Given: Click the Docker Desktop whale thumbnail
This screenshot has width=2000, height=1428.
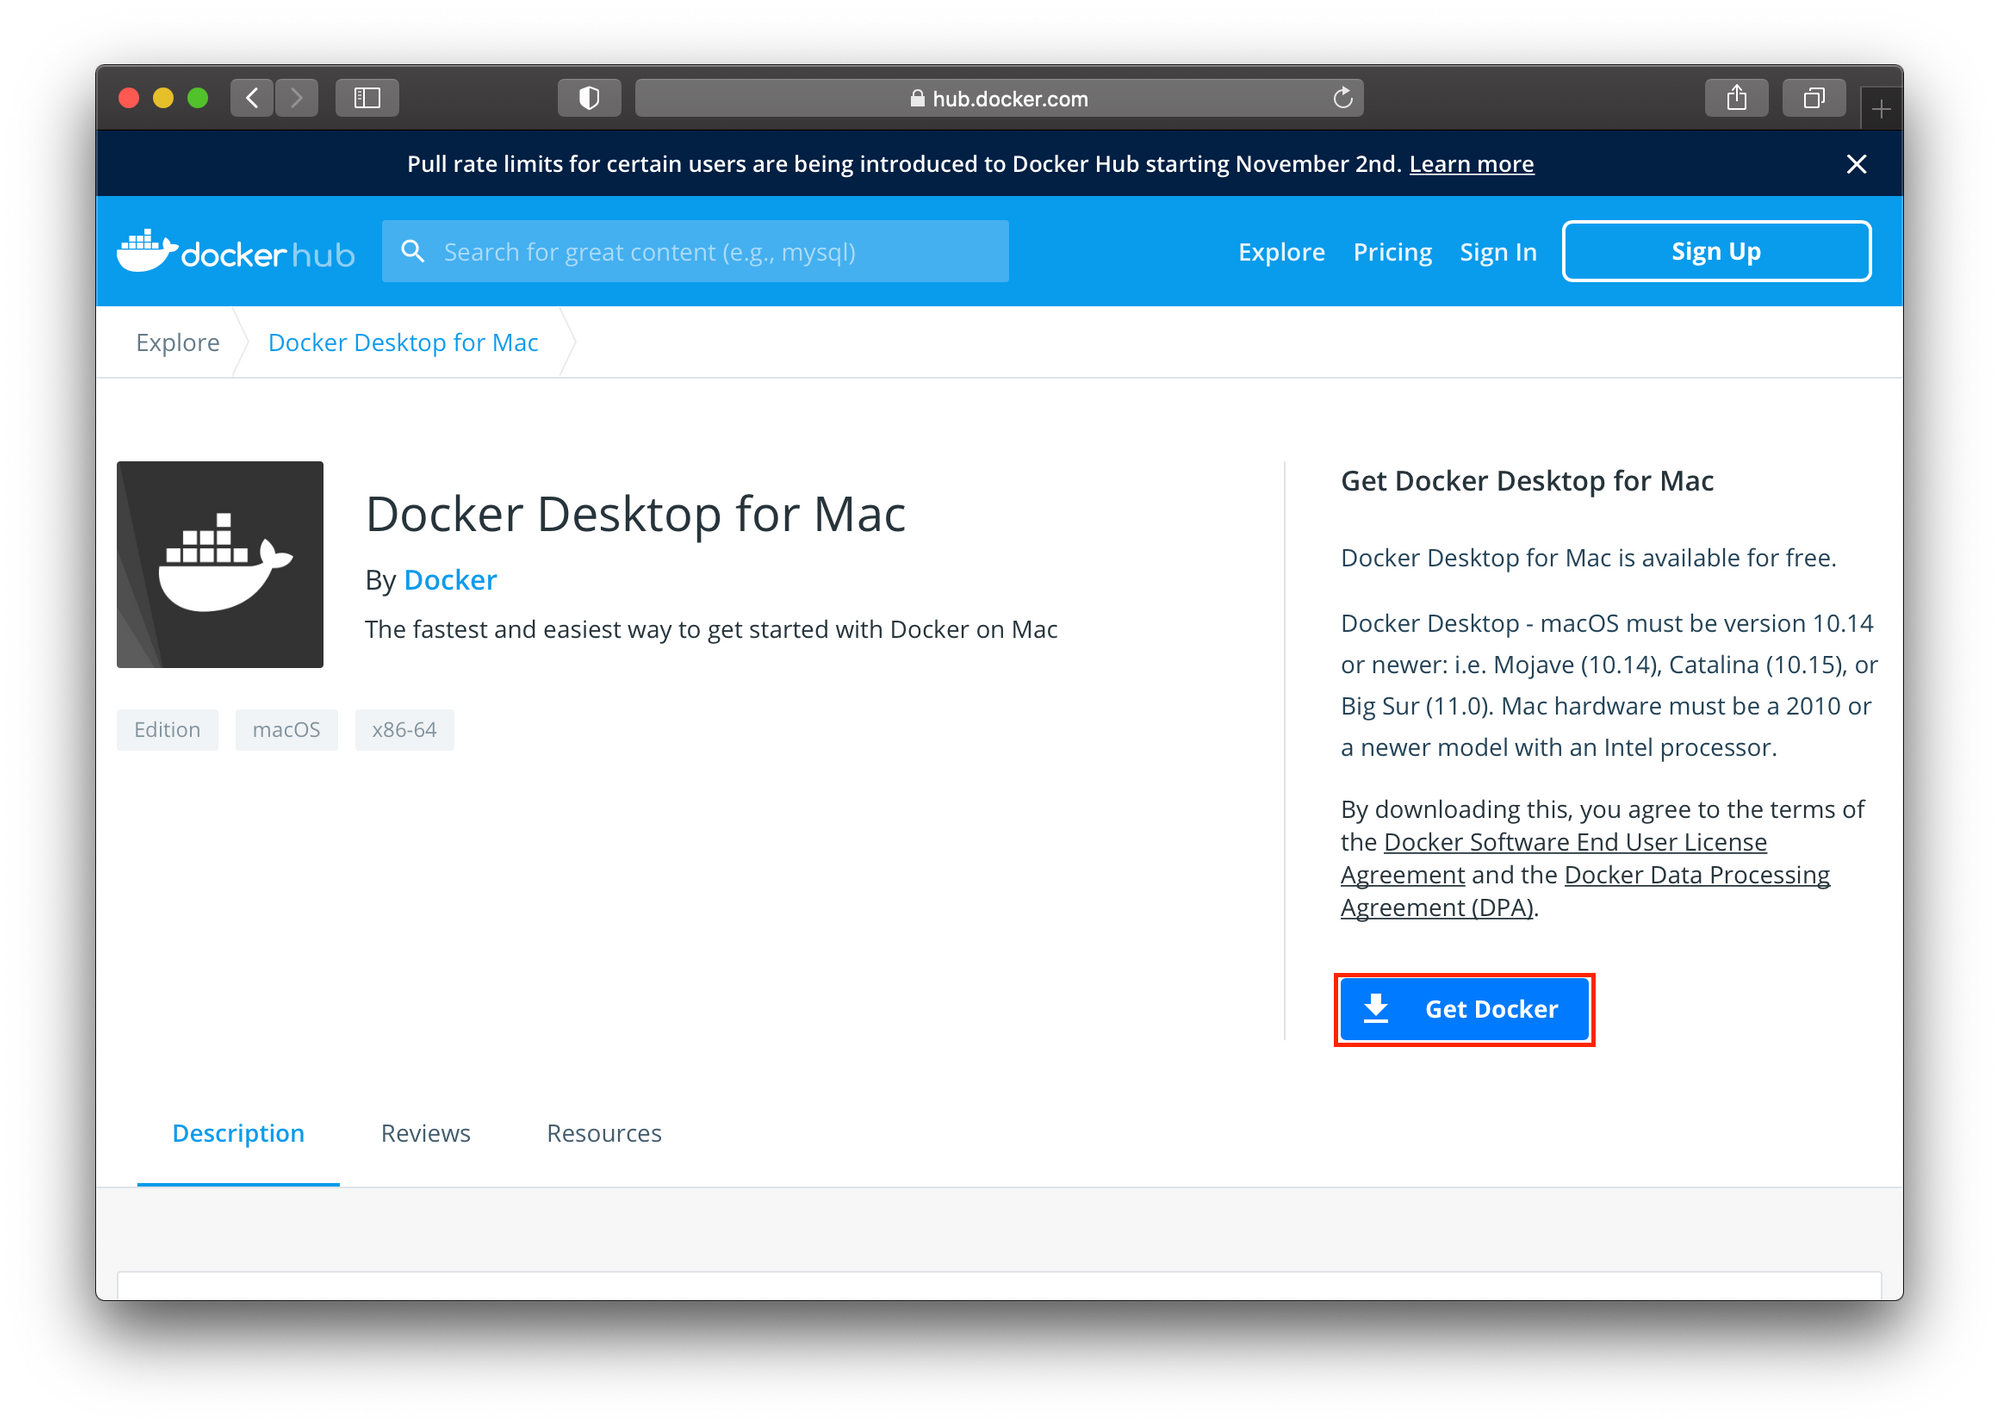Looking at the screenshot, I should coord(220,564).
